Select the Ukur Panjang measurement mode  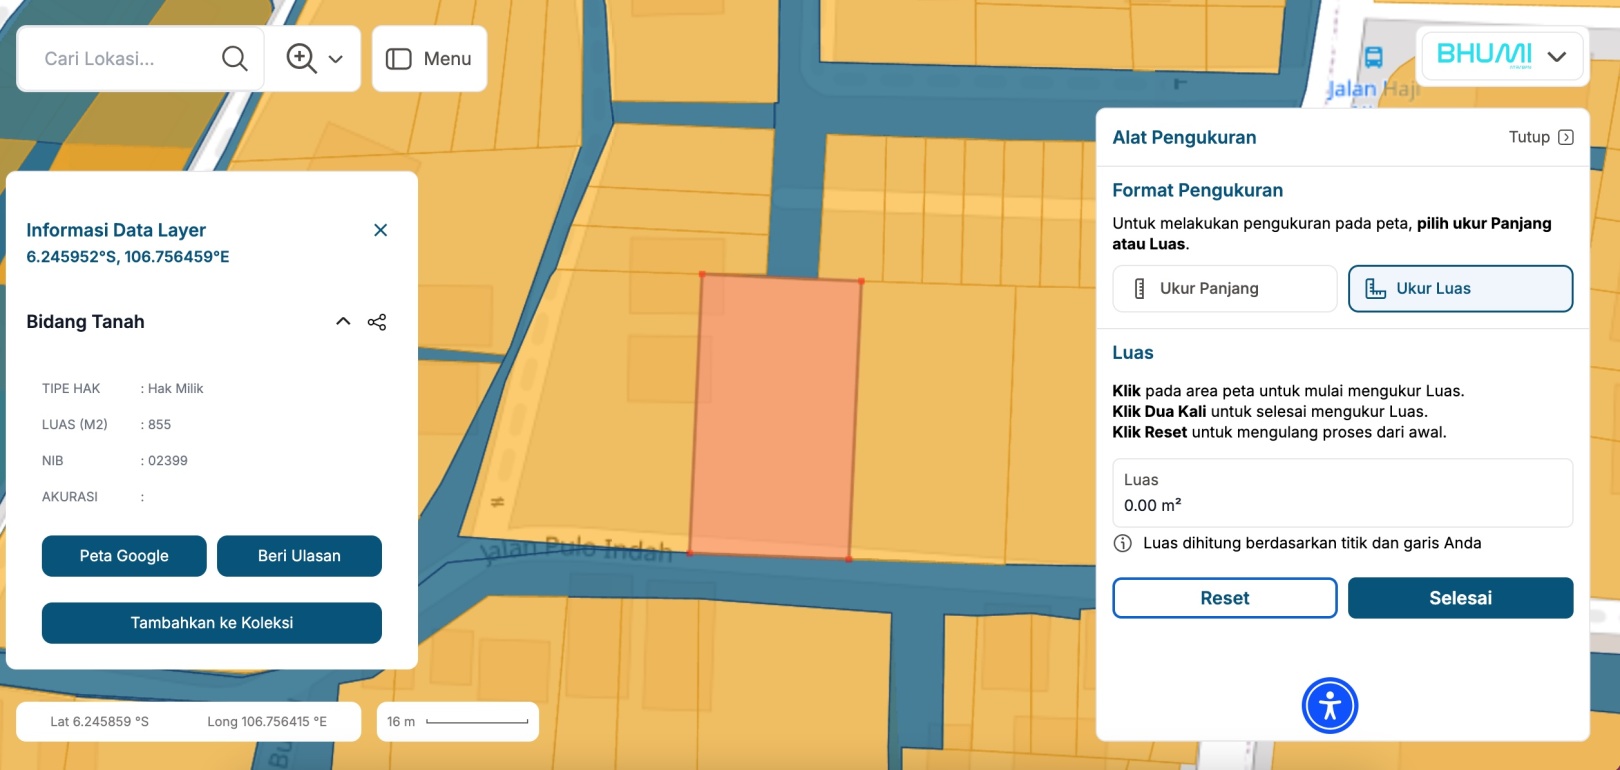pyautogui.click(x=1224, y=289)
